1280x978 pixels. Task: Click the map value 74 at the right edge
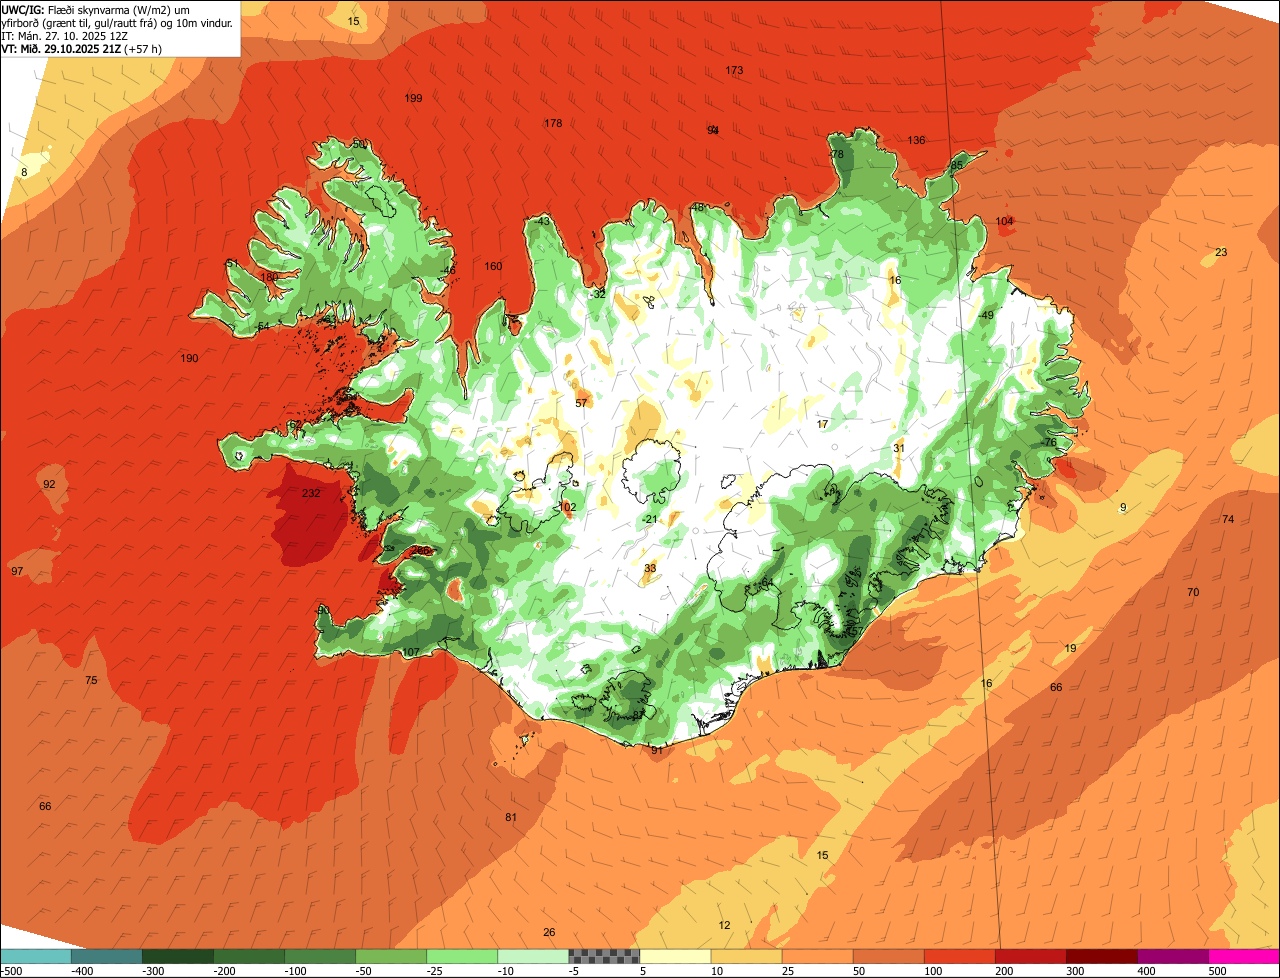tap(1228, 519)
